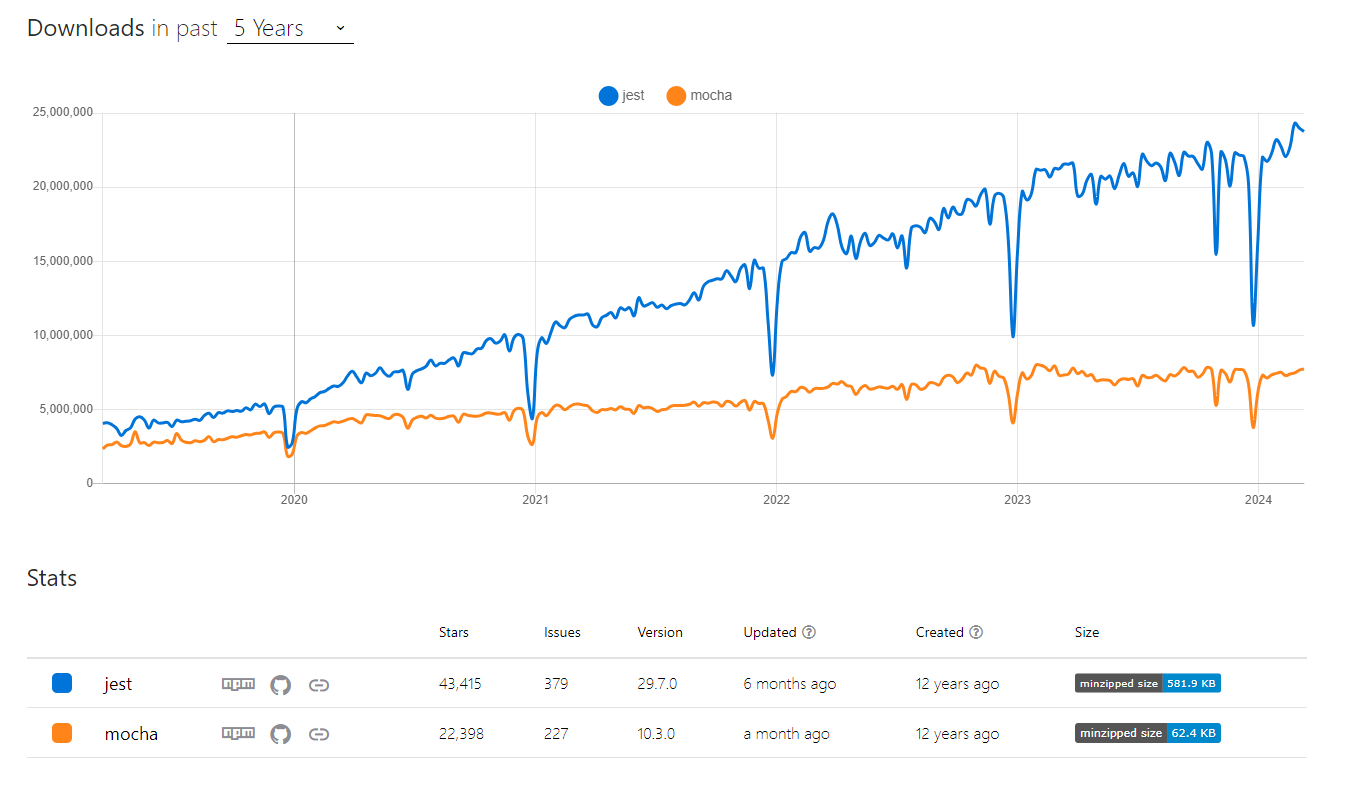
Task: Click mocha updated value a month ago
Action: coord(786,734)
